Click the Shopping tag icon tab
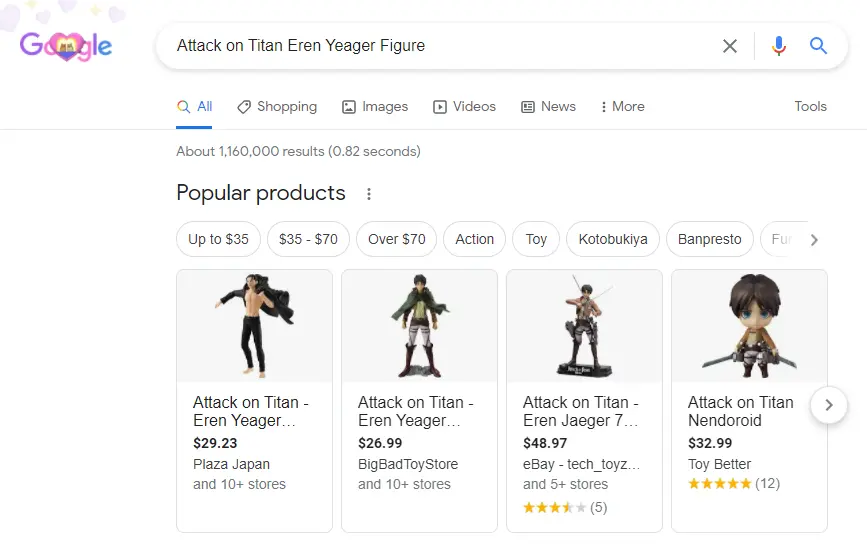867x549 pixels. point(276,107)
